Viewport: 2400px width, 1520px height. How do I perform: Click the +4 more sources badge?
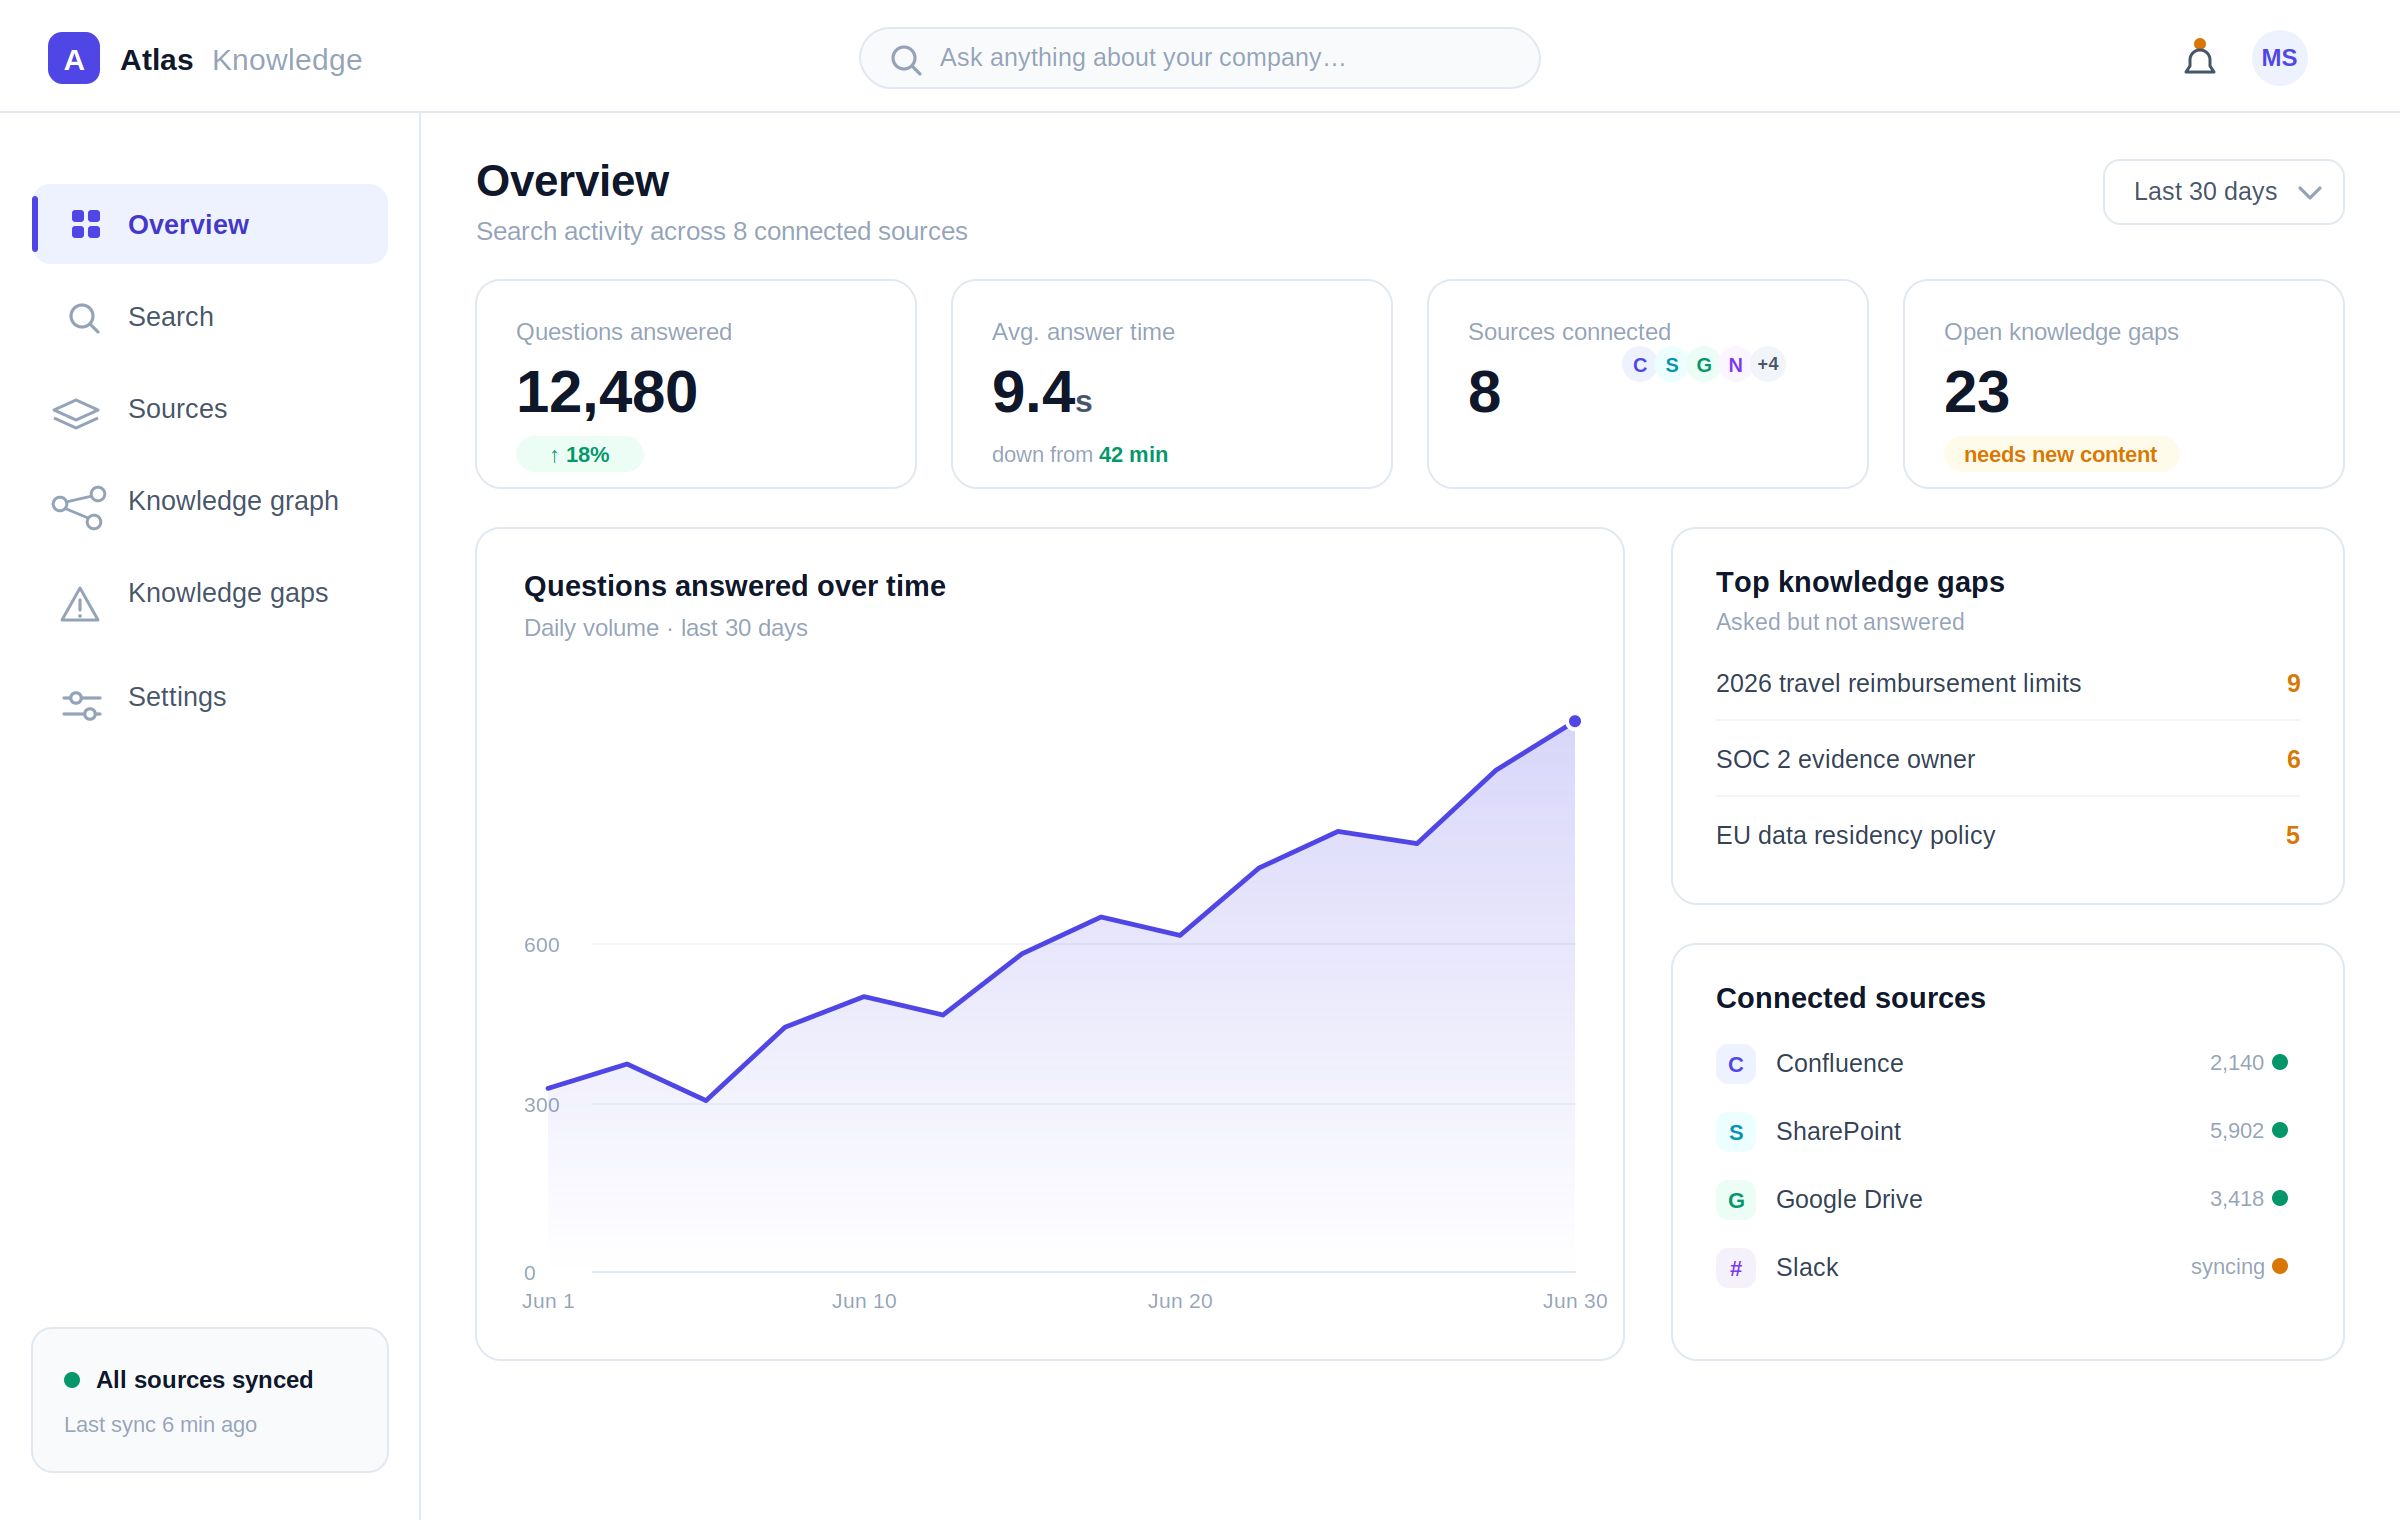pyautogui.click(x=1768, y=364)
